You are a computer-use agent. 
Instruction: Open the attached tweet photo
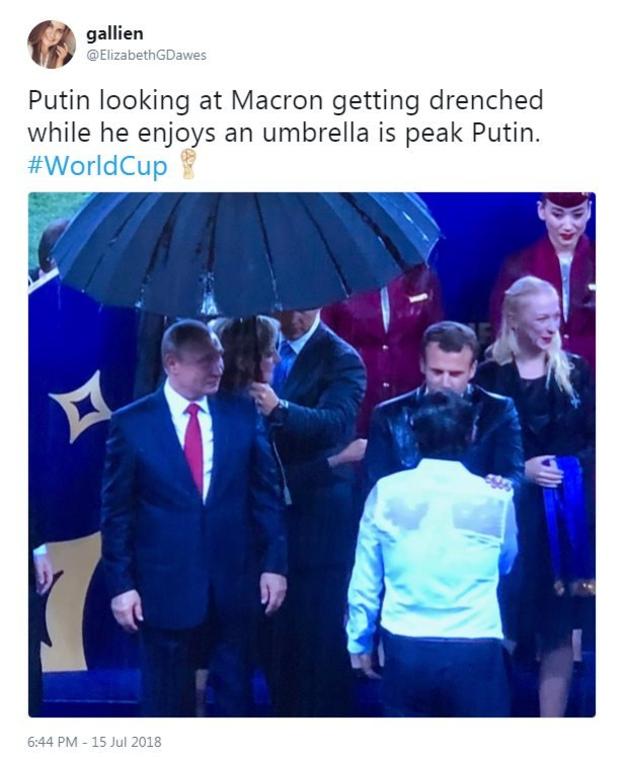coord(312,455)
